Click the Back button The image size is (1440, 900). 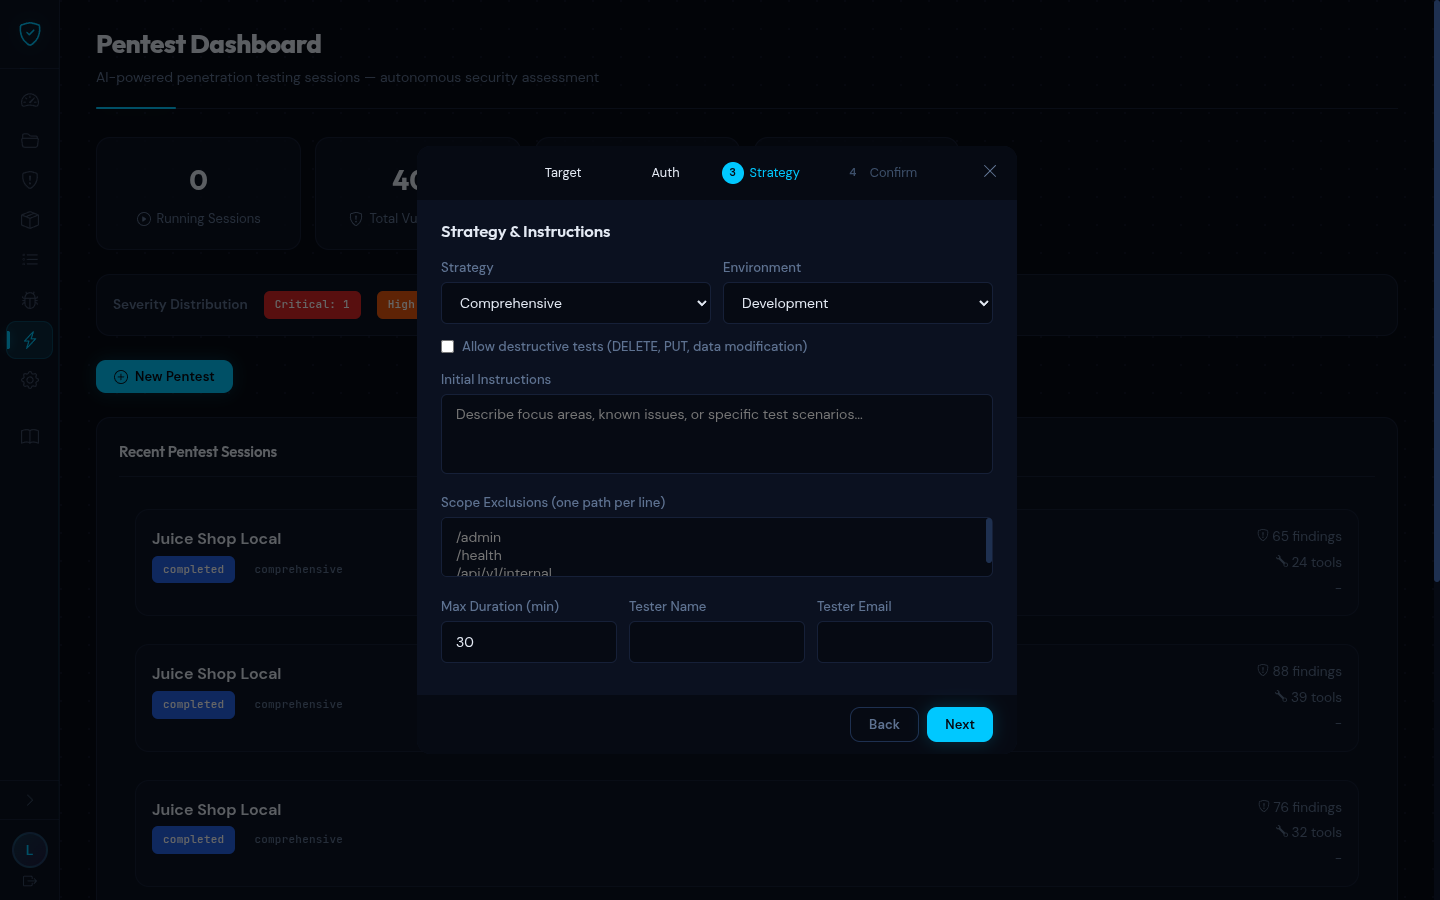[x=884, y=725]
